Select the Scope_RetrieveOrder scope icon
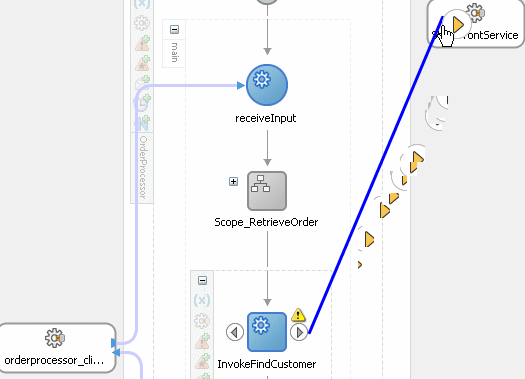Image resolution: width=525 pixels, height=379 pixels. pos(267,191)
